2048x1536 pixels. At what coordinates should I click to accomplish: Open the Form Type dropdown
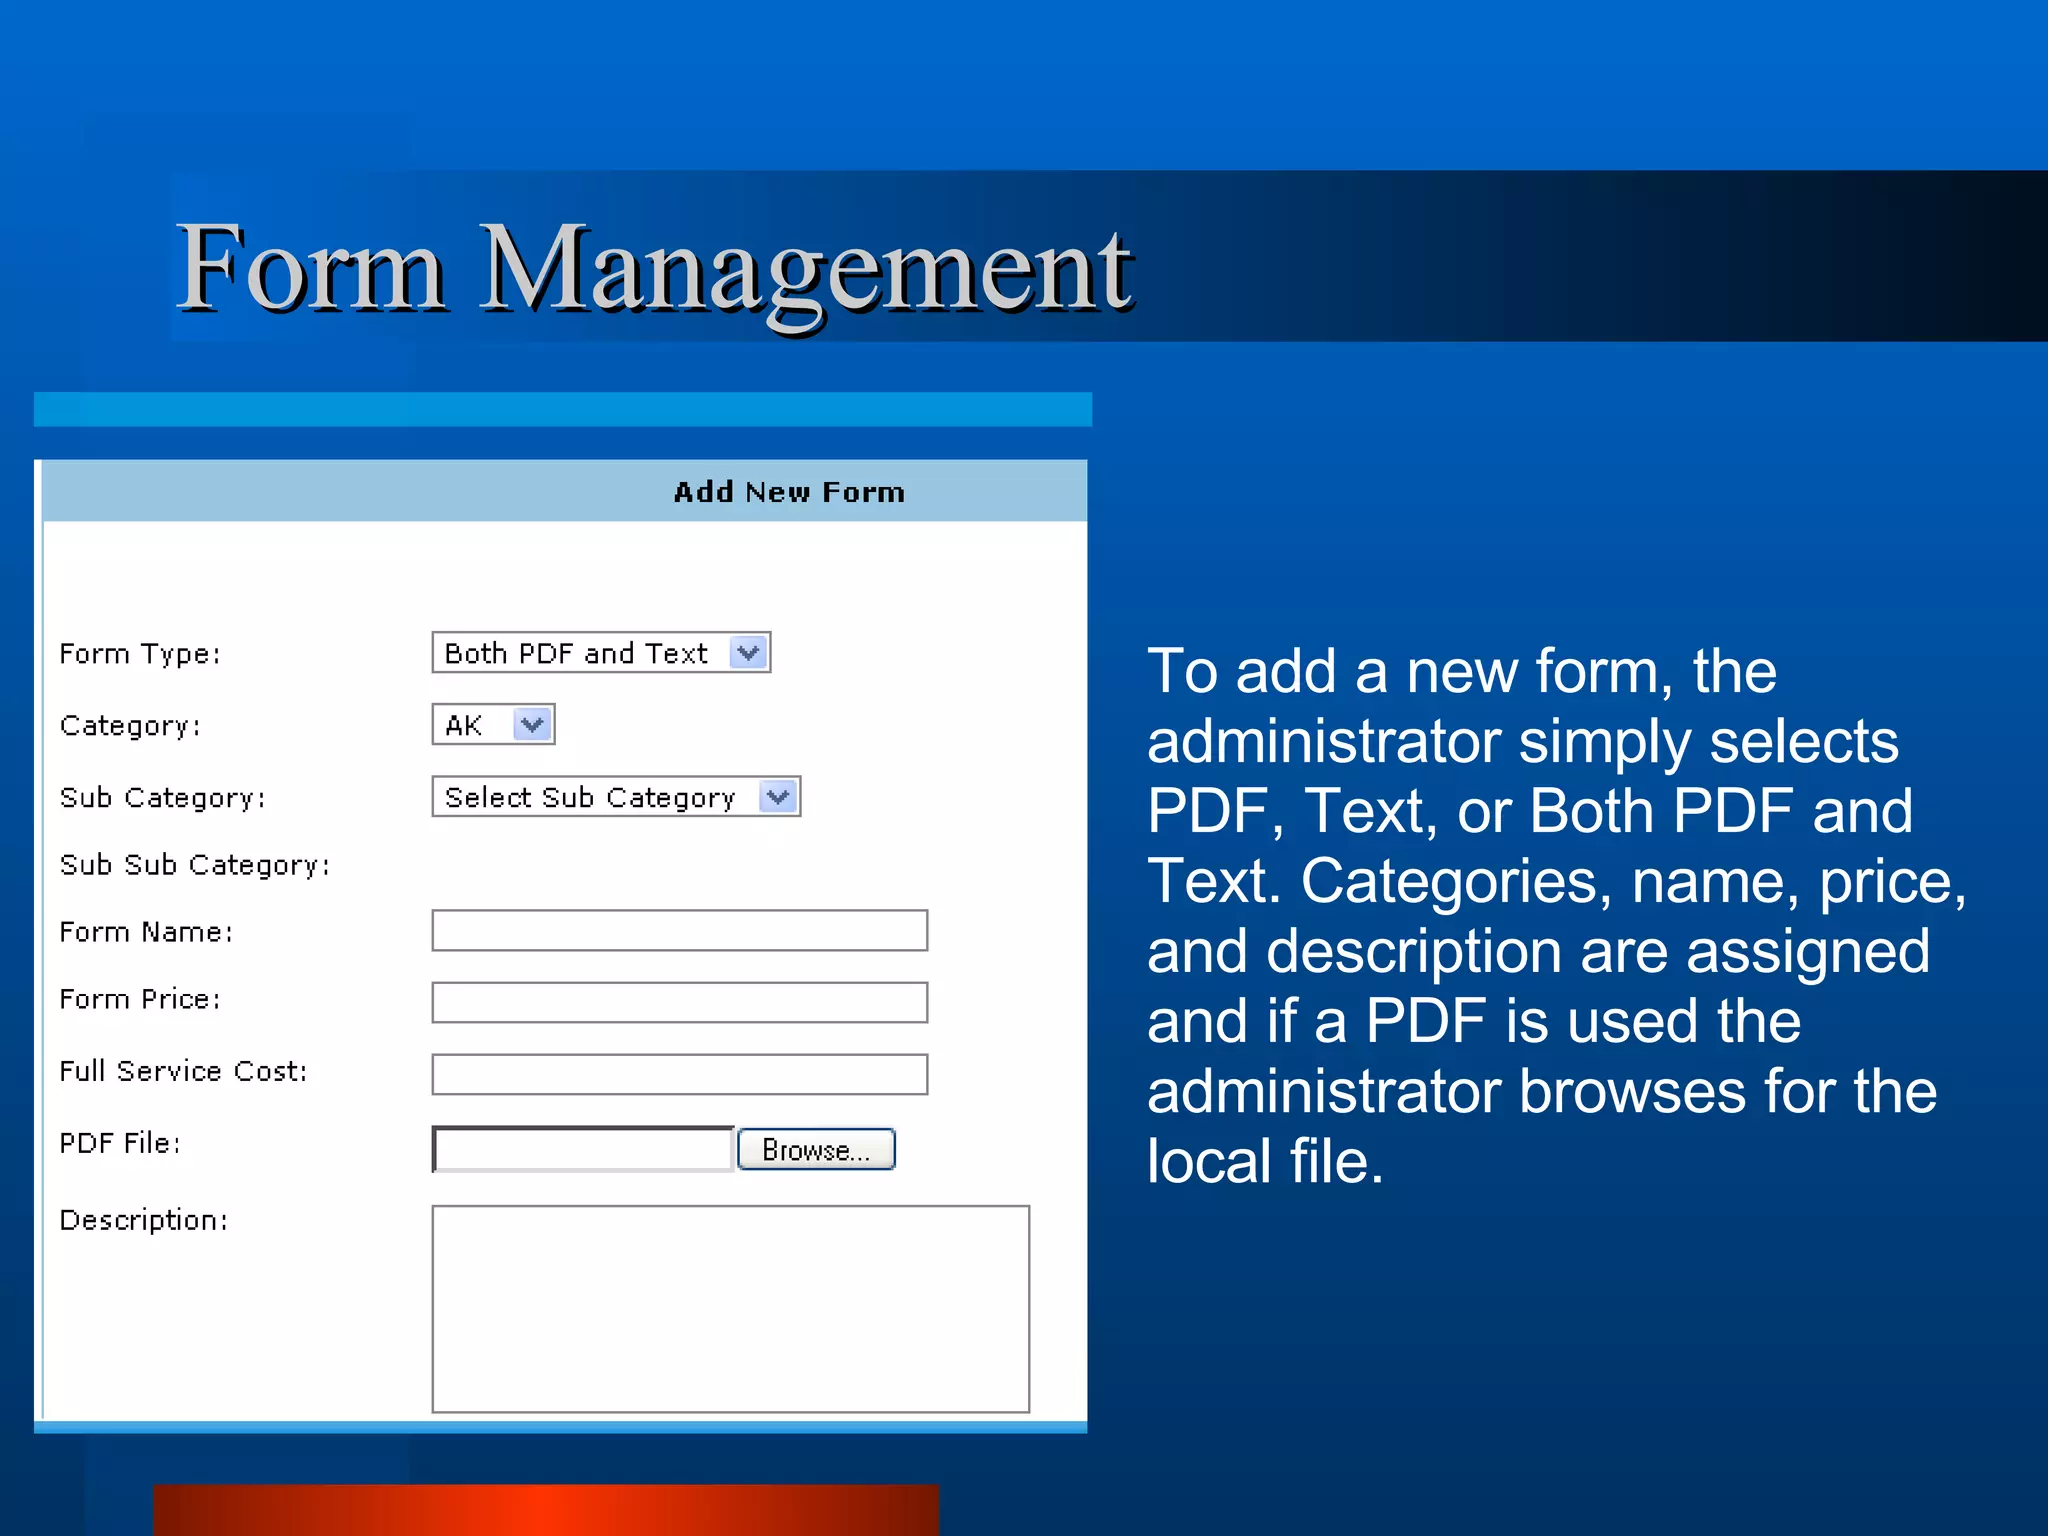click(x=601, y=653)
